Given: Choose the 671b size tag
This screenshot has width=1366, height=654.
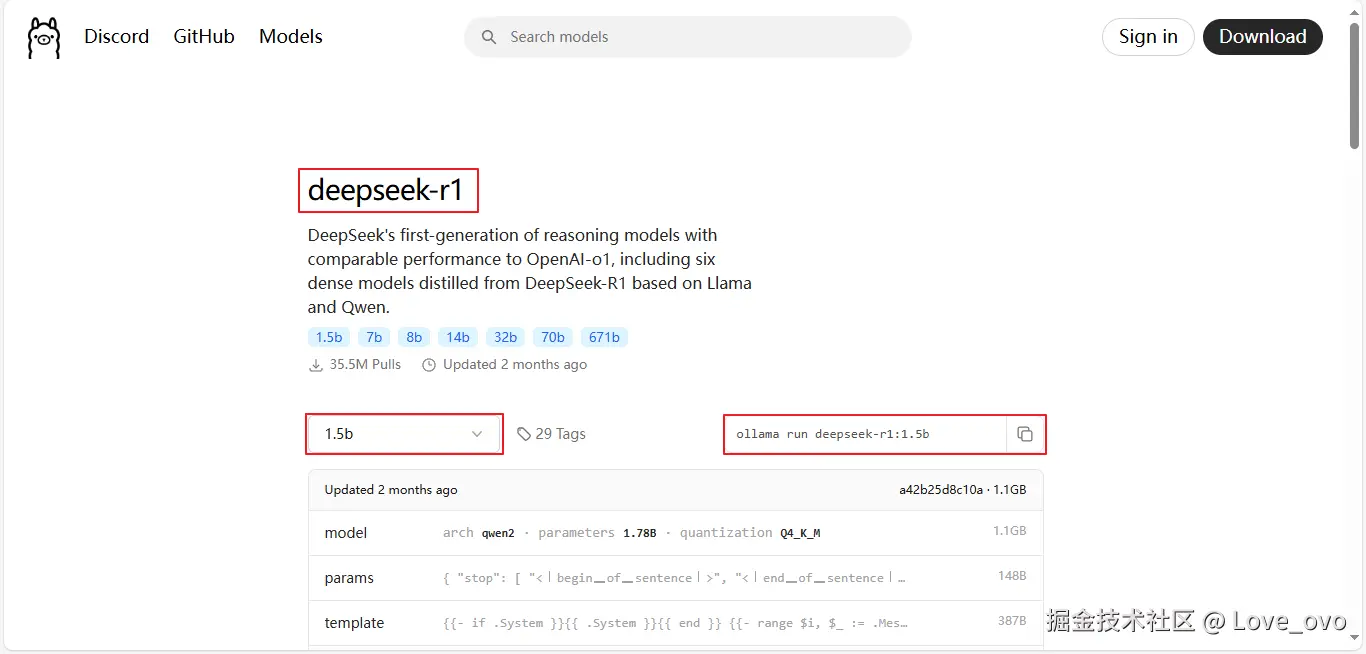Looking at the screenshot, I should pos(604,337).
